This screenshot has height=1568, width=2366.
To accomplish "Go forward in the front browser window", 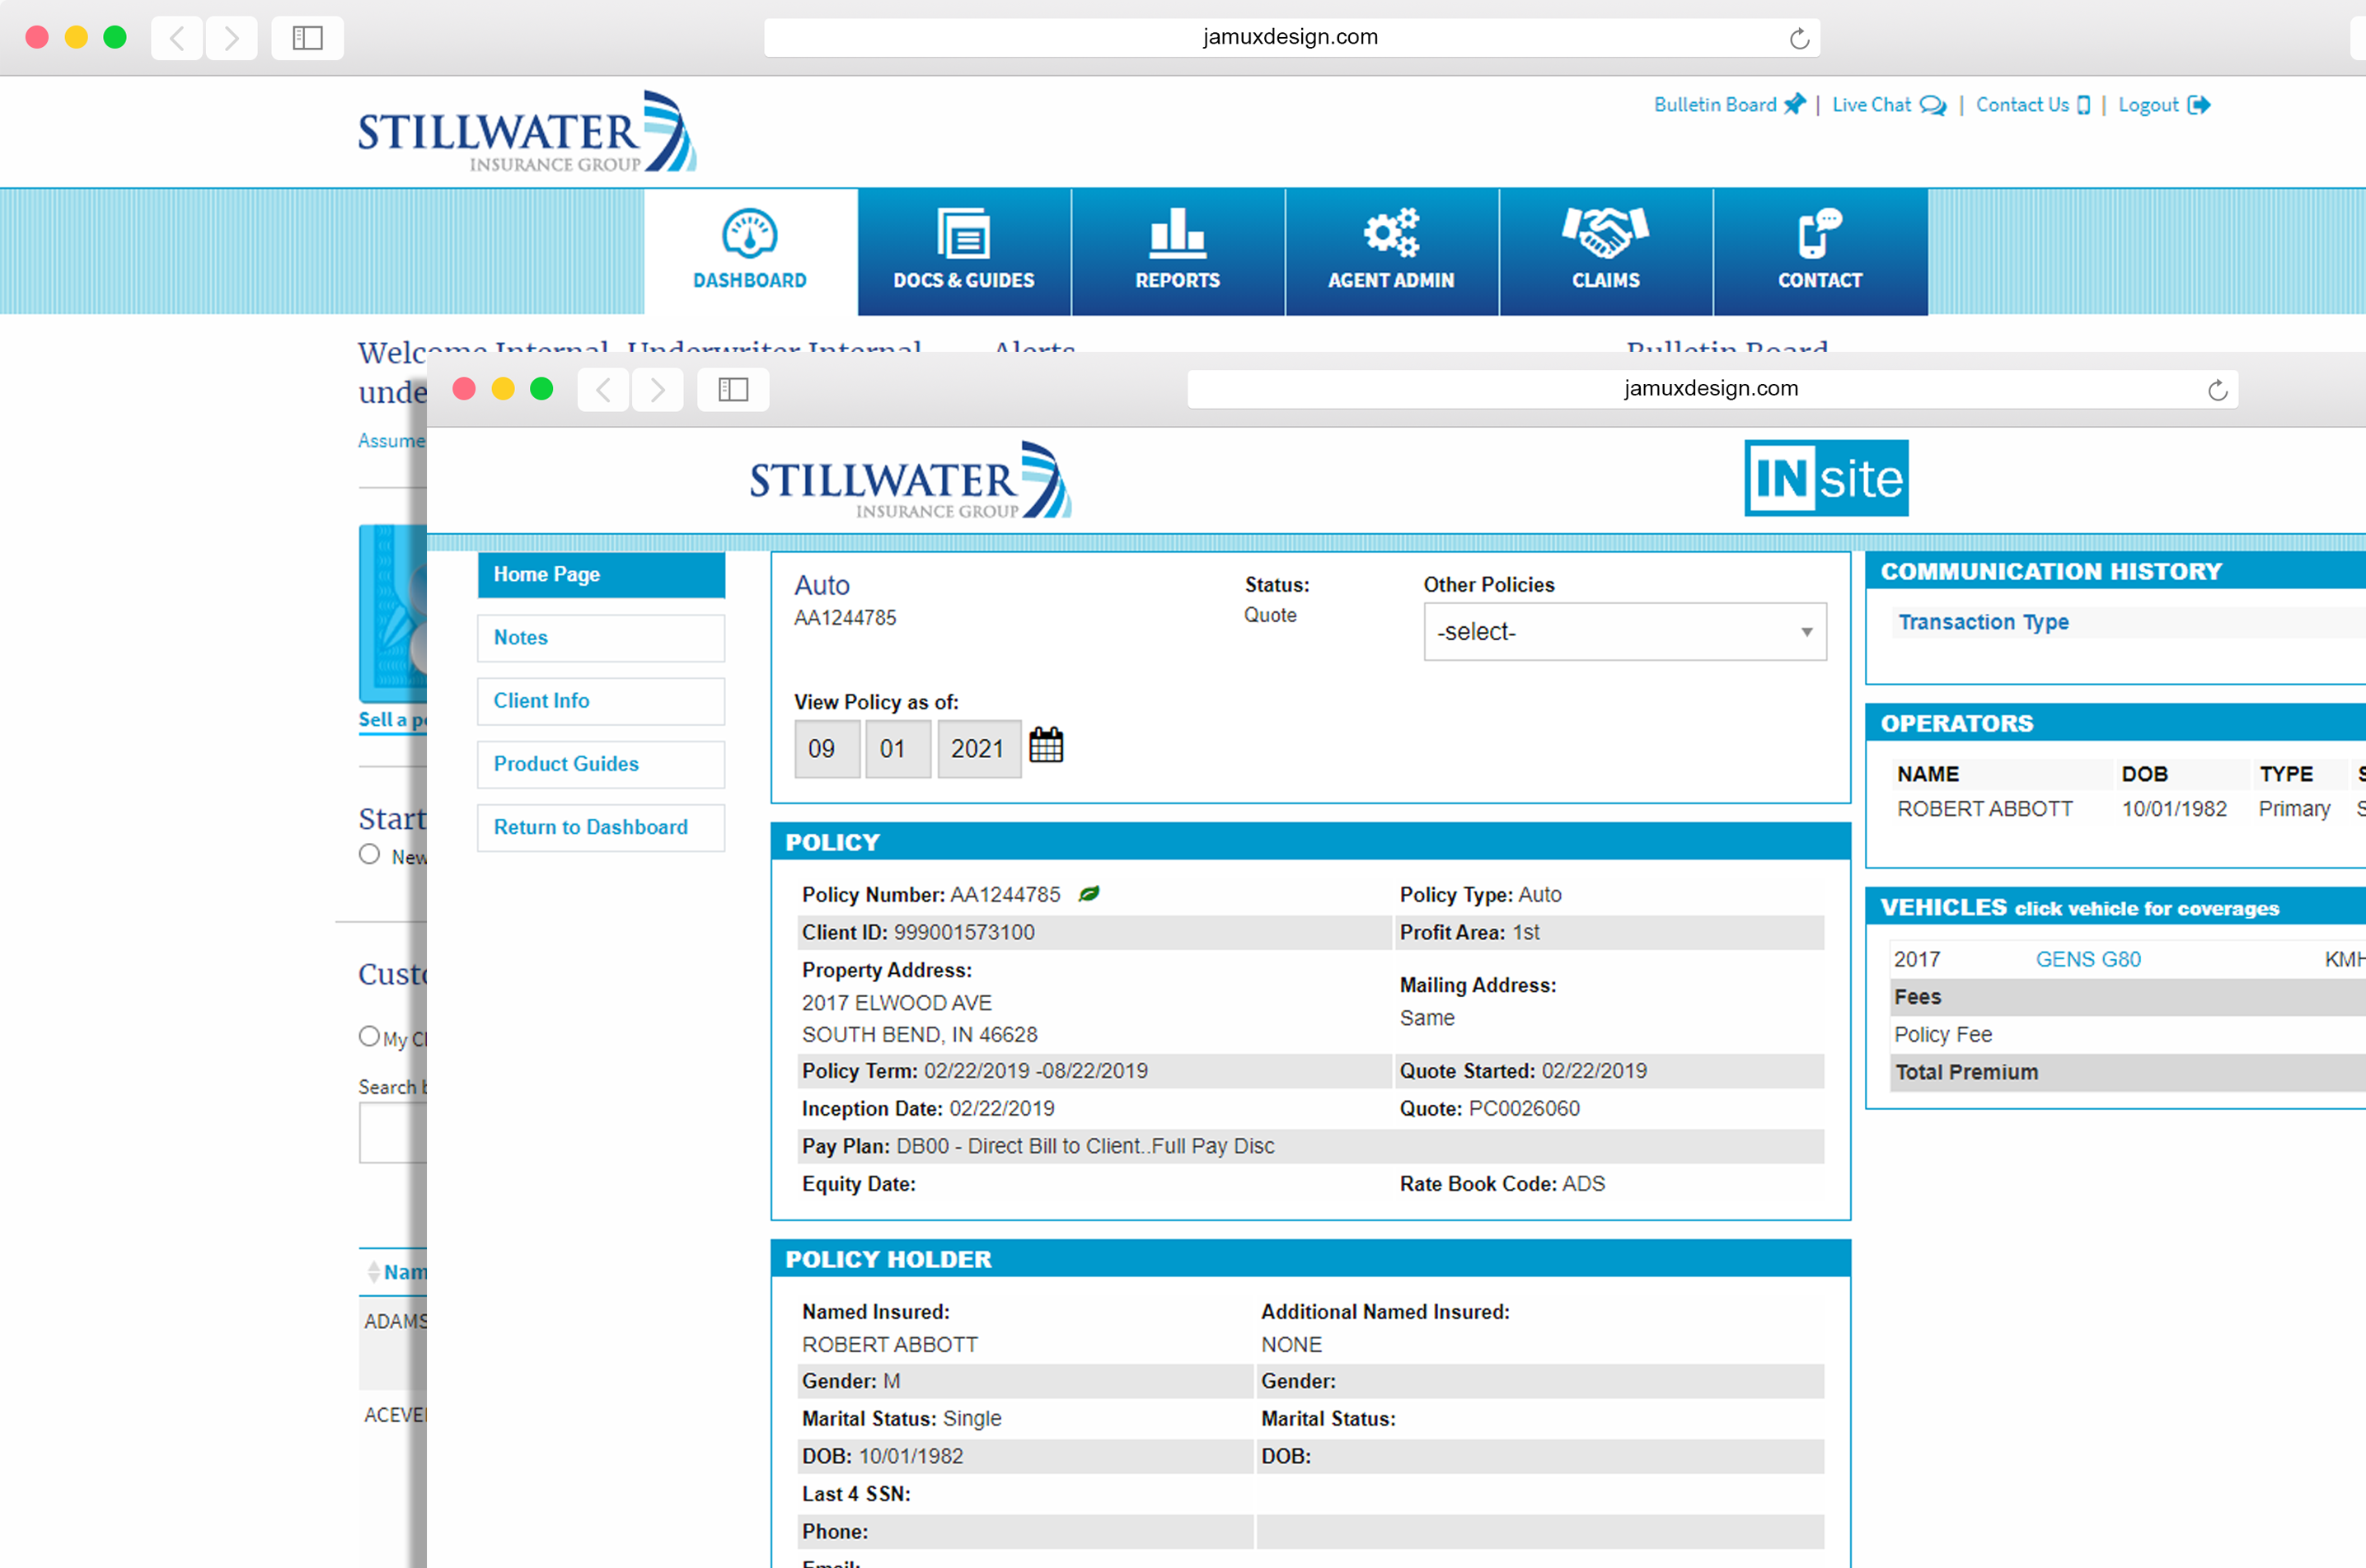I will pos(657,390).
